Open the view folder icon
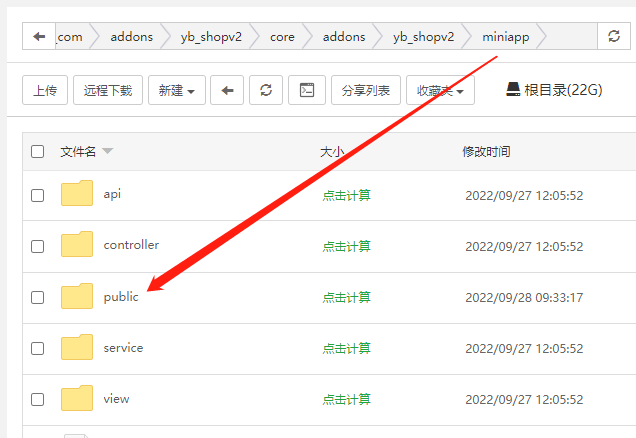This screenshot has height=438, width=636. pos(77,398)
